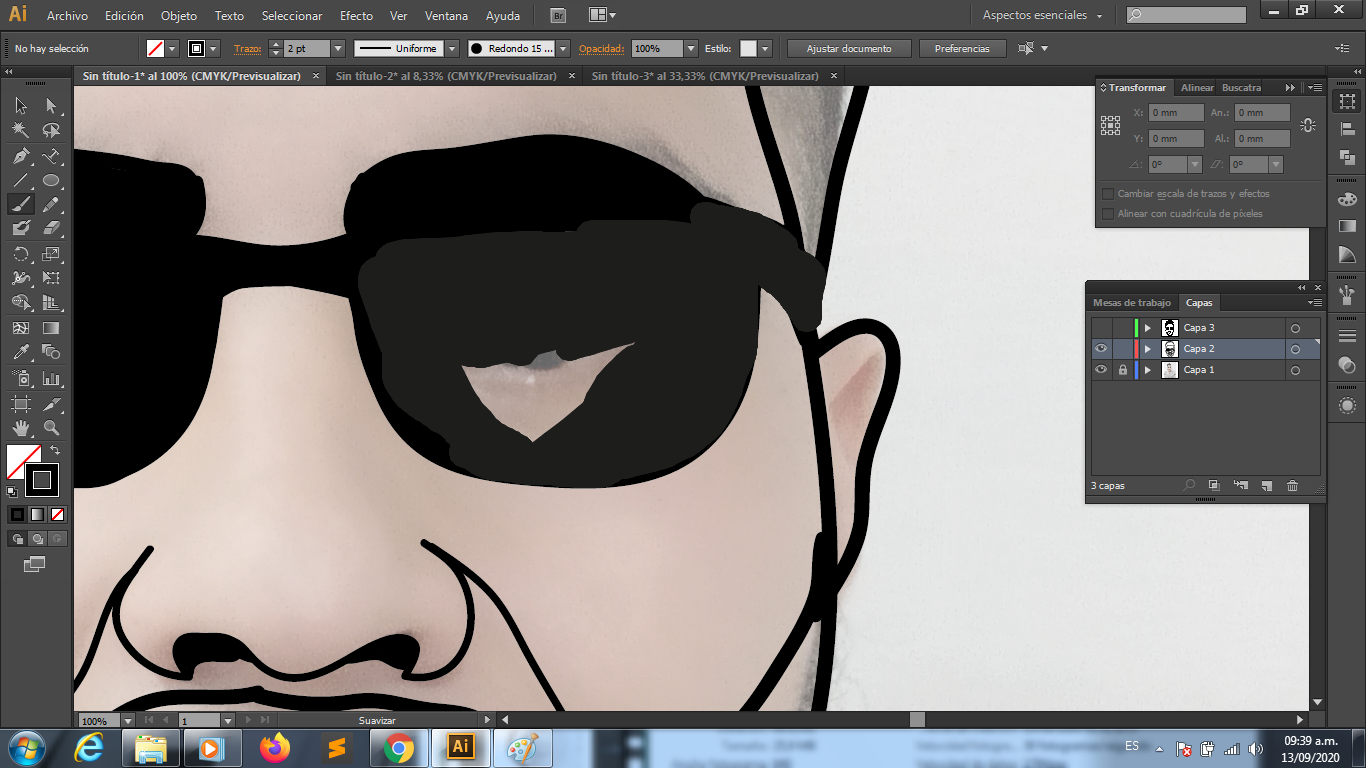Select the Artboard tool
Viewport: 1366px width, 768px height.
point(21,404)
